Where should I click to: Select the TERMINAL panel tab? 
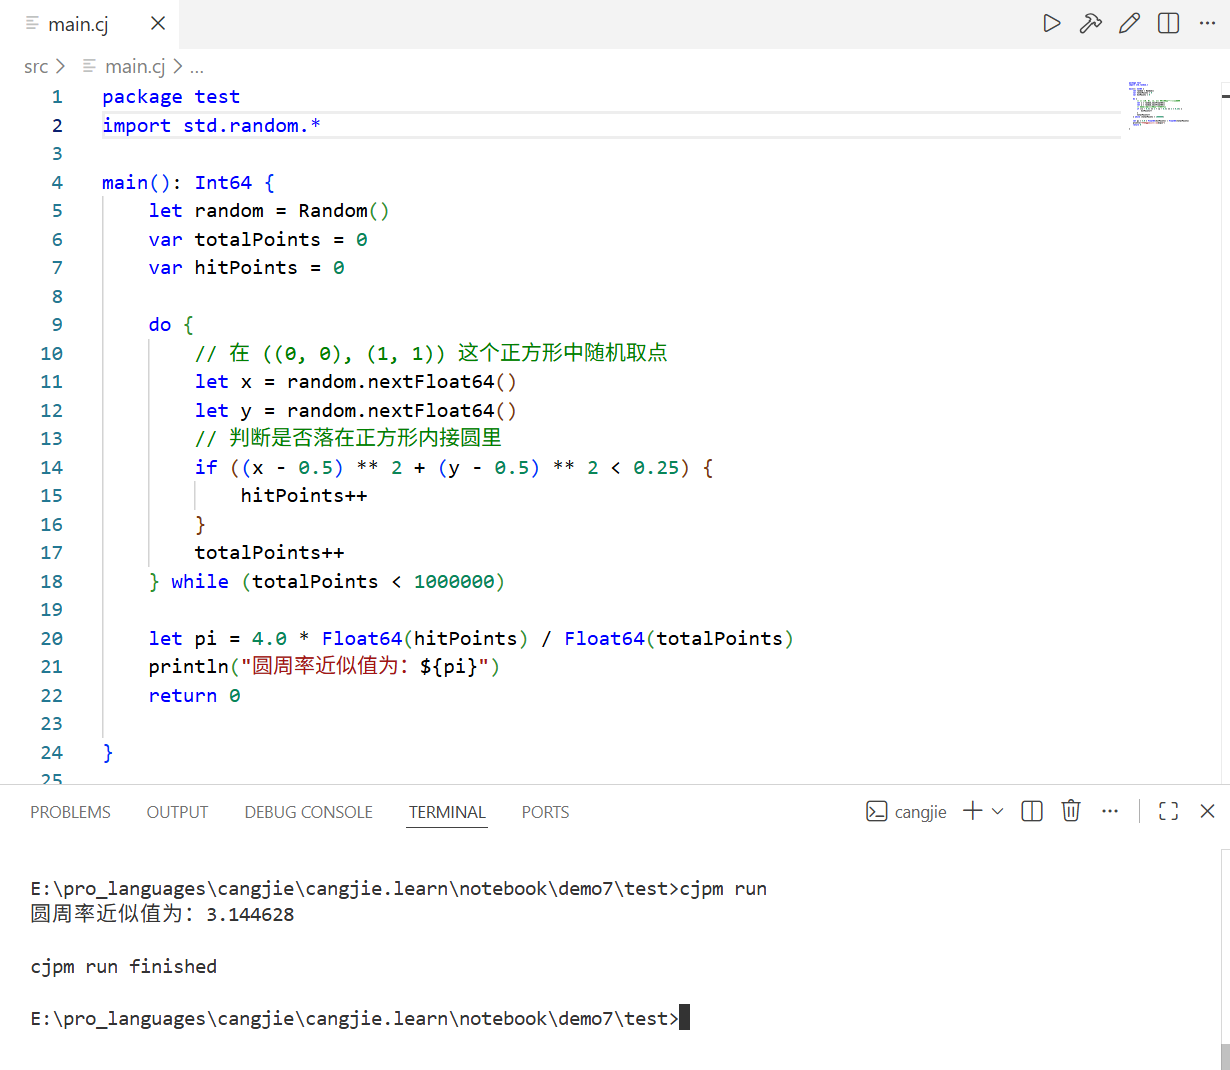(x=447, y=812)
